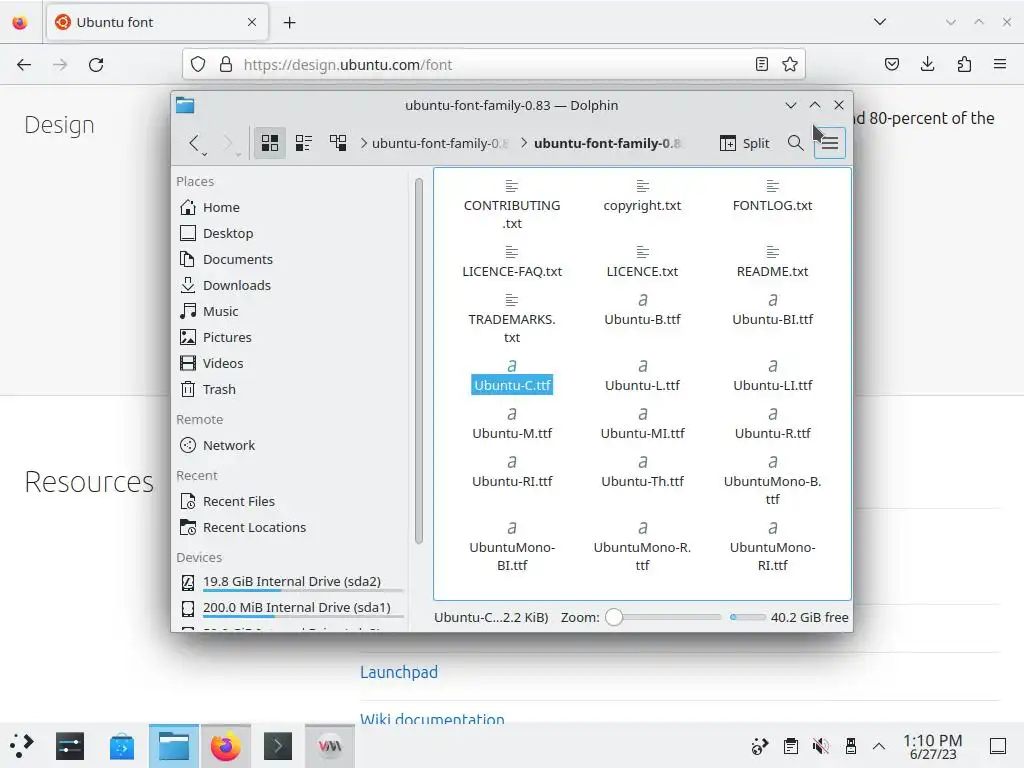The width and height of the screenshot is (1024, 768).
Task: Click the parent ubuntu-font-family breadcrumb
Action: [x=440, y=143]
